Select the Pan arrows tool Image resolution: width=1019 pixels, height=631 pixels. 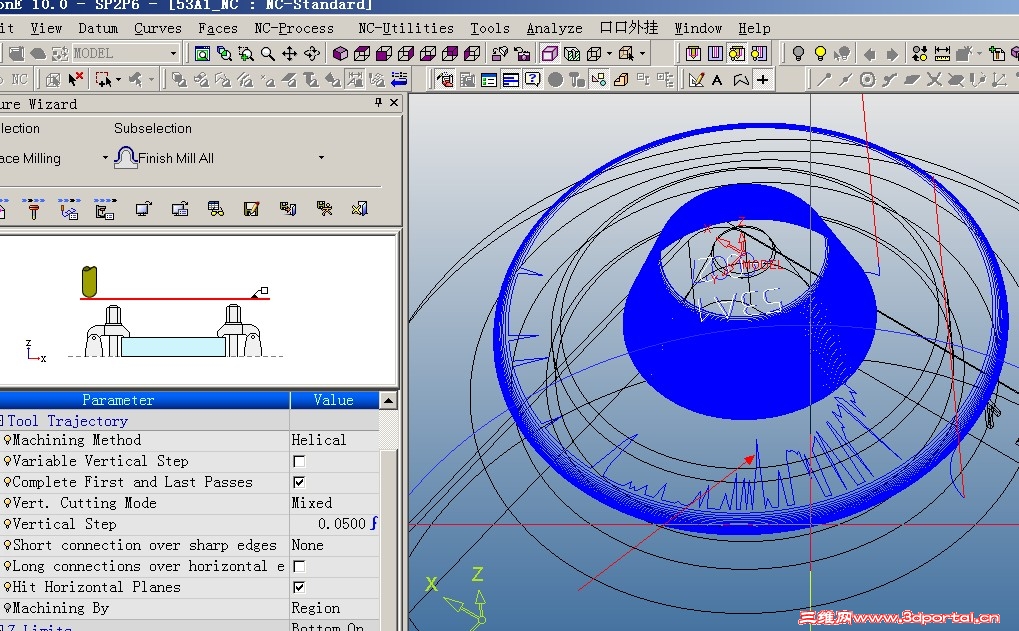coord(290,54)
